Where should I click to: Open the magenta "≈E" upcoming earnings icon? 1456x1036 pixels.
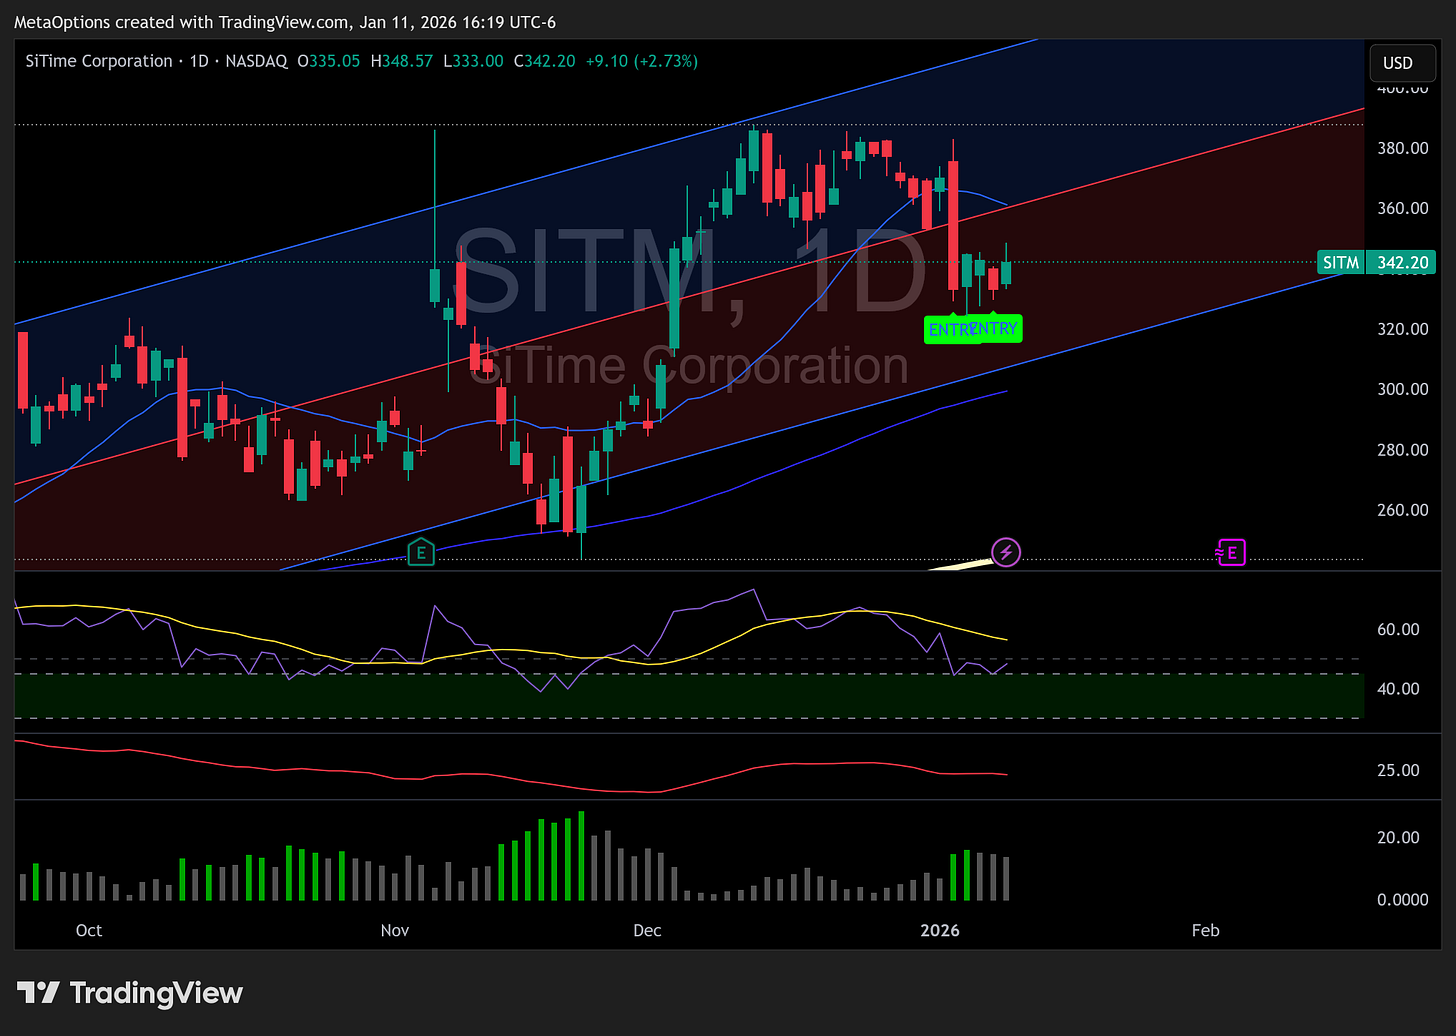point(1230,551)
